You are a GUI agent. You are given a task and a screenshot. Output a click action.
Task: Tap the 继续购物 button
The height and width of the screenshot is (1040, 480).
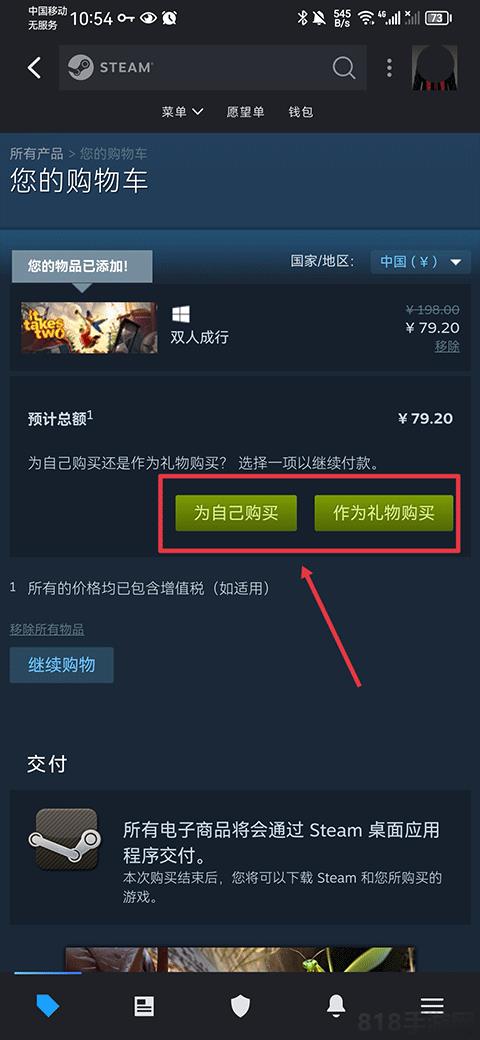coord(62,665)
